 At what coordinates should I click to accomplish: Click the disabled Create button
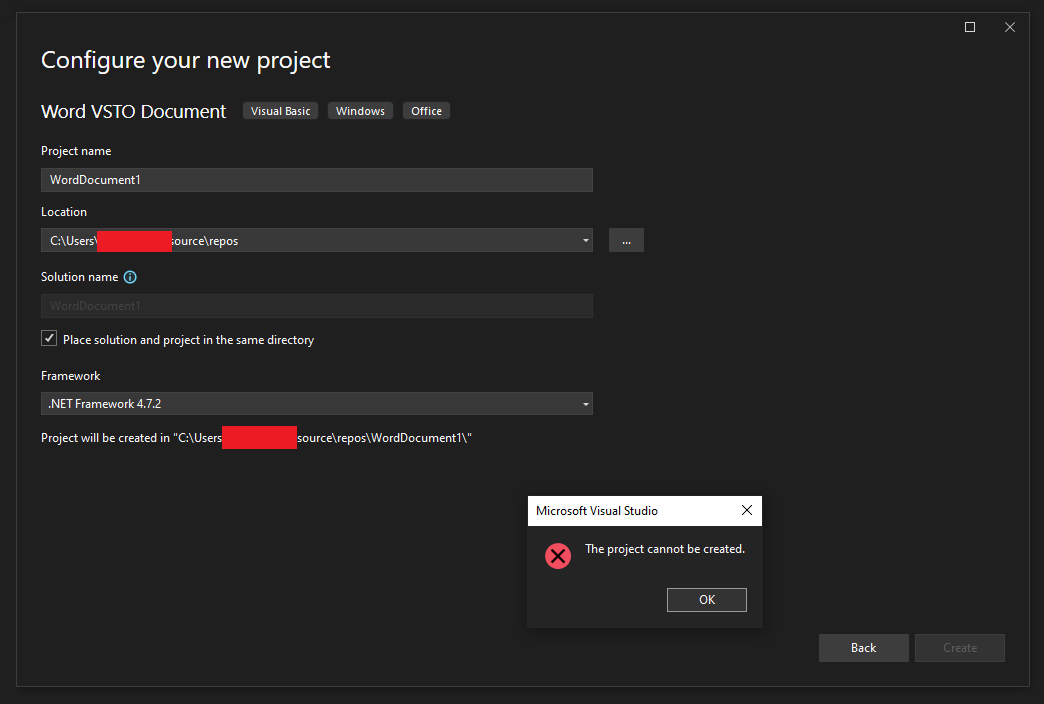click(959, 647)
